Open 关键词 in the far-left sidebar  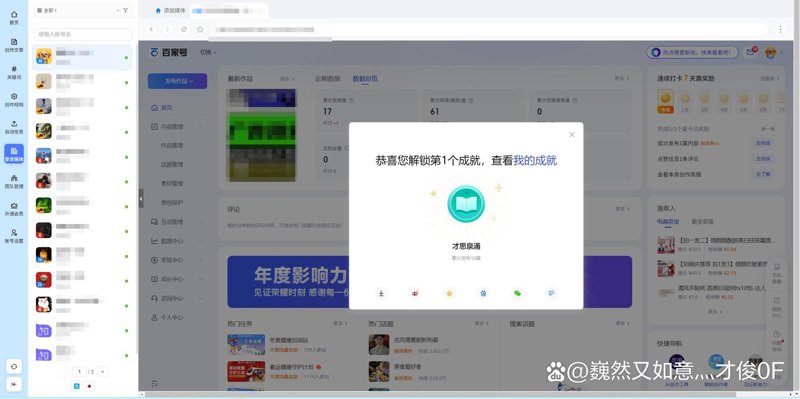(14, 72)
